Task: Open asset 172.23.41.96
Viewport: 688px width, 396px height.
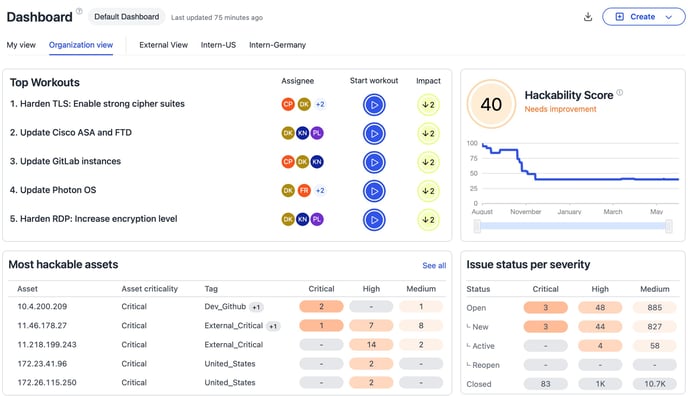Action: (x=42, y=364)
